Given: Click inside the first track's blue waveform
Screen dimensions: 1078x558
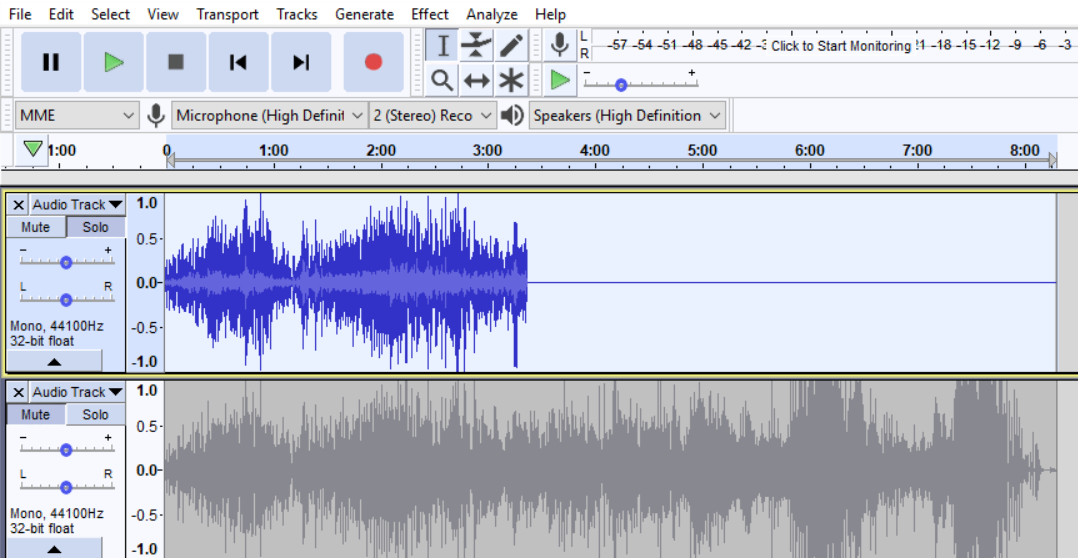Looking at the screenshot, I should 346,282.
